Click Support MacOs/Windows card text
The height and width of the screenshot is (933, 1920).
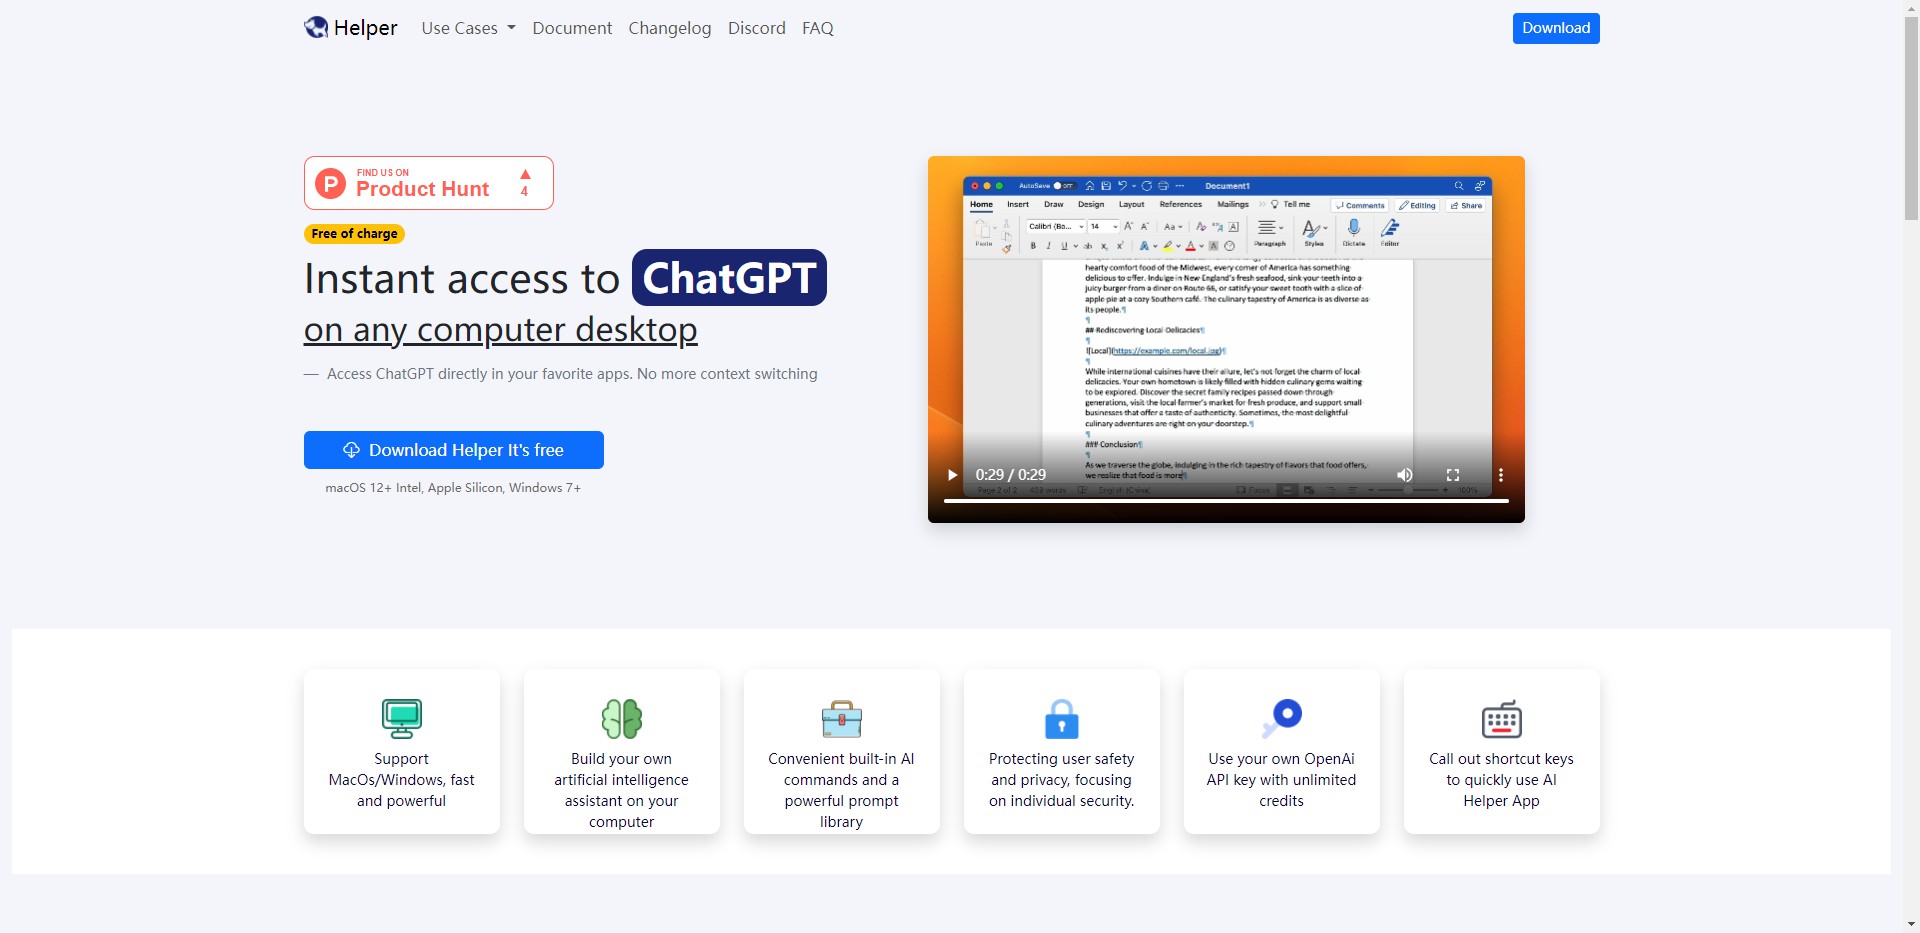click(402, 780)
